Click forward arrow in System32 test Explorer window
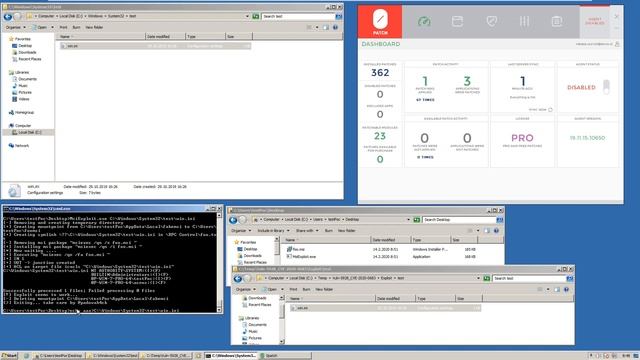This screenshot has width=640, height=360. pos(17,16)
